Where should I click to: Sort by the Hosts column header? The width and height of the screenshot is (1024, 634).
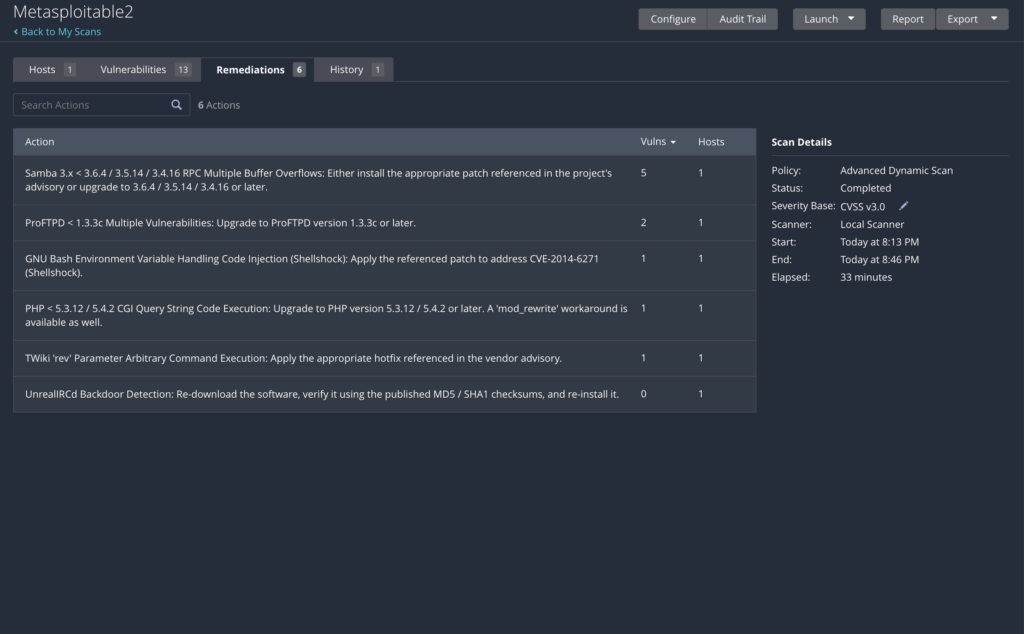711,142
